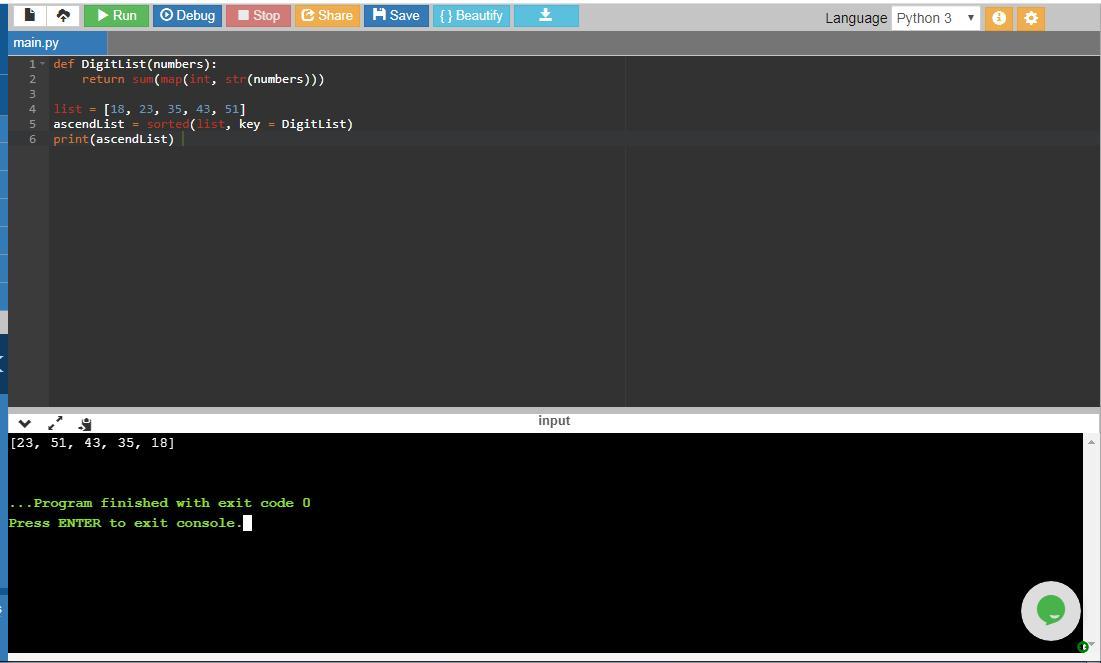Open the info icon next to Language
This screenshot has width=1101, height=663.
pyautogui.click(x=998, y=18)
